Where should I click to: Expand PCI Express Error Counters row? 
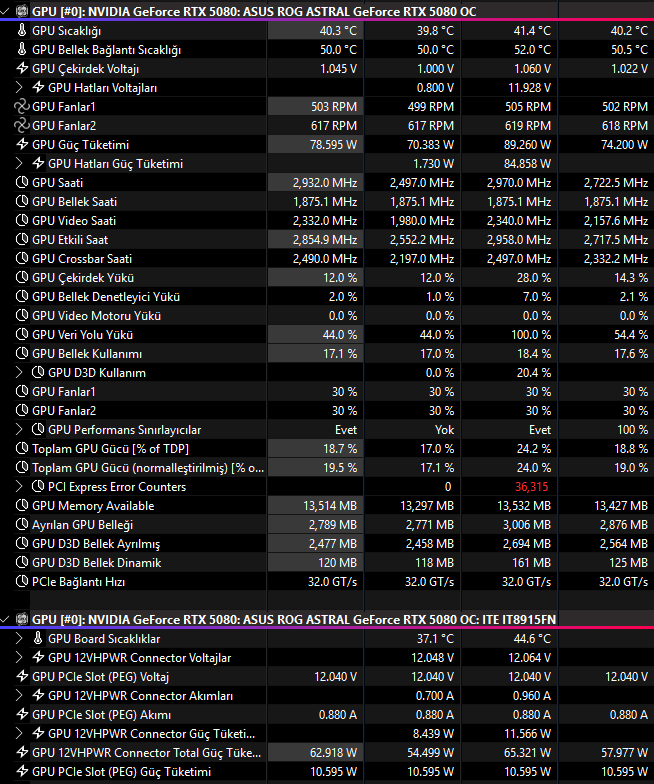pos(19,486)
